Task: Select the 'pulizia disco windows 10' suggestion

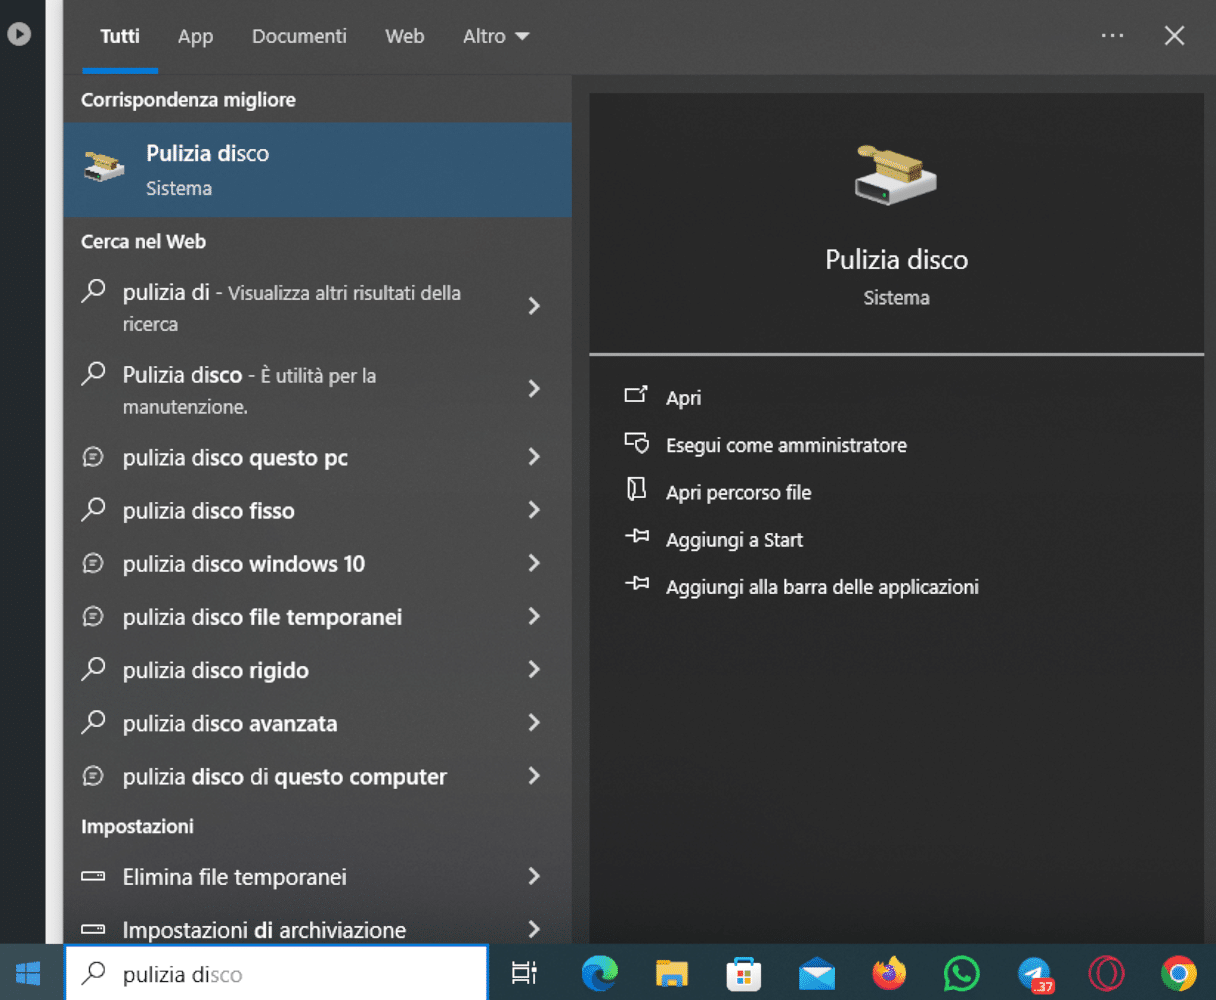Action: click(317, 563)
